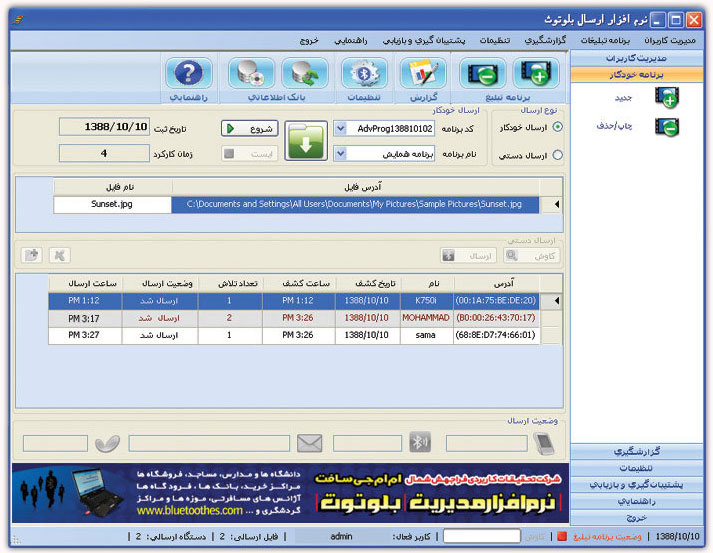Open the report chart icon in toolbar
Viewport: 713px width, 553px height.
coord(423,73)
